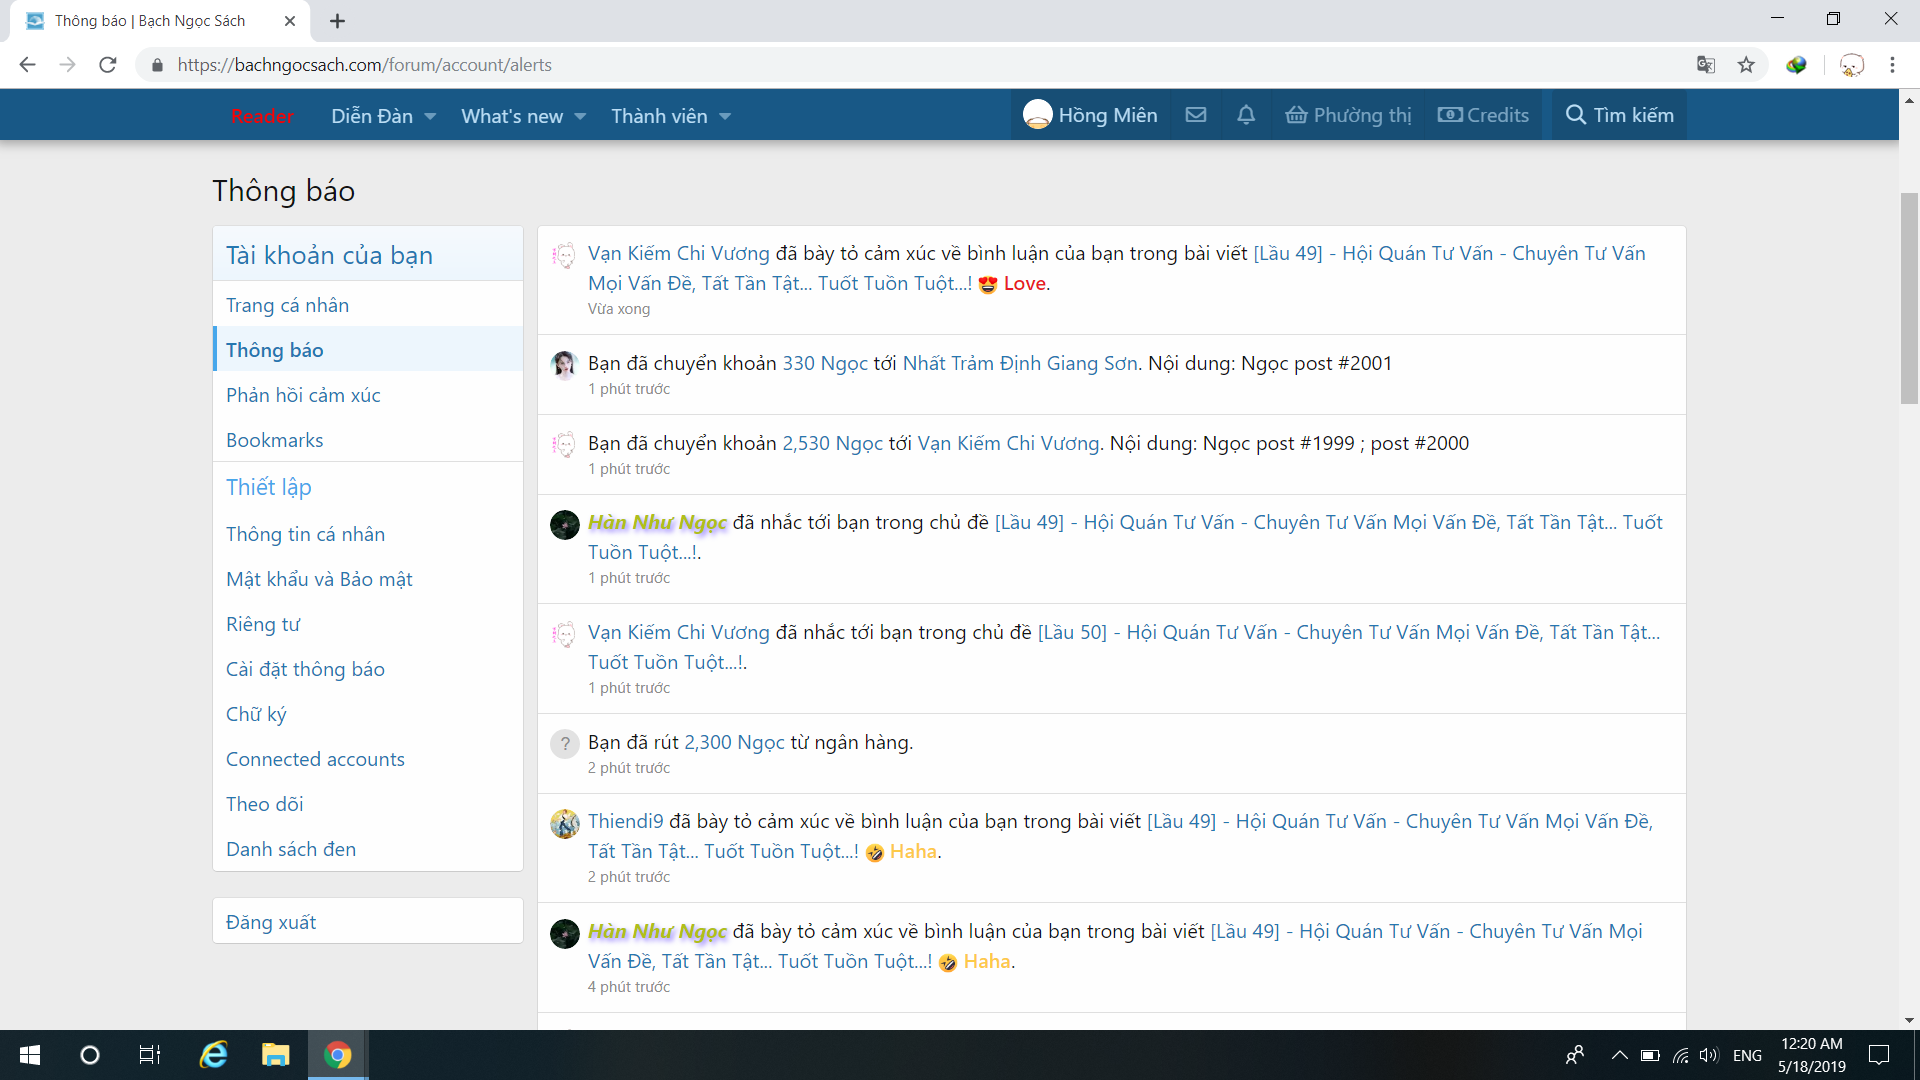Open Phường thị shop in navbar

pyautogui.click(x=1349, y=115)
